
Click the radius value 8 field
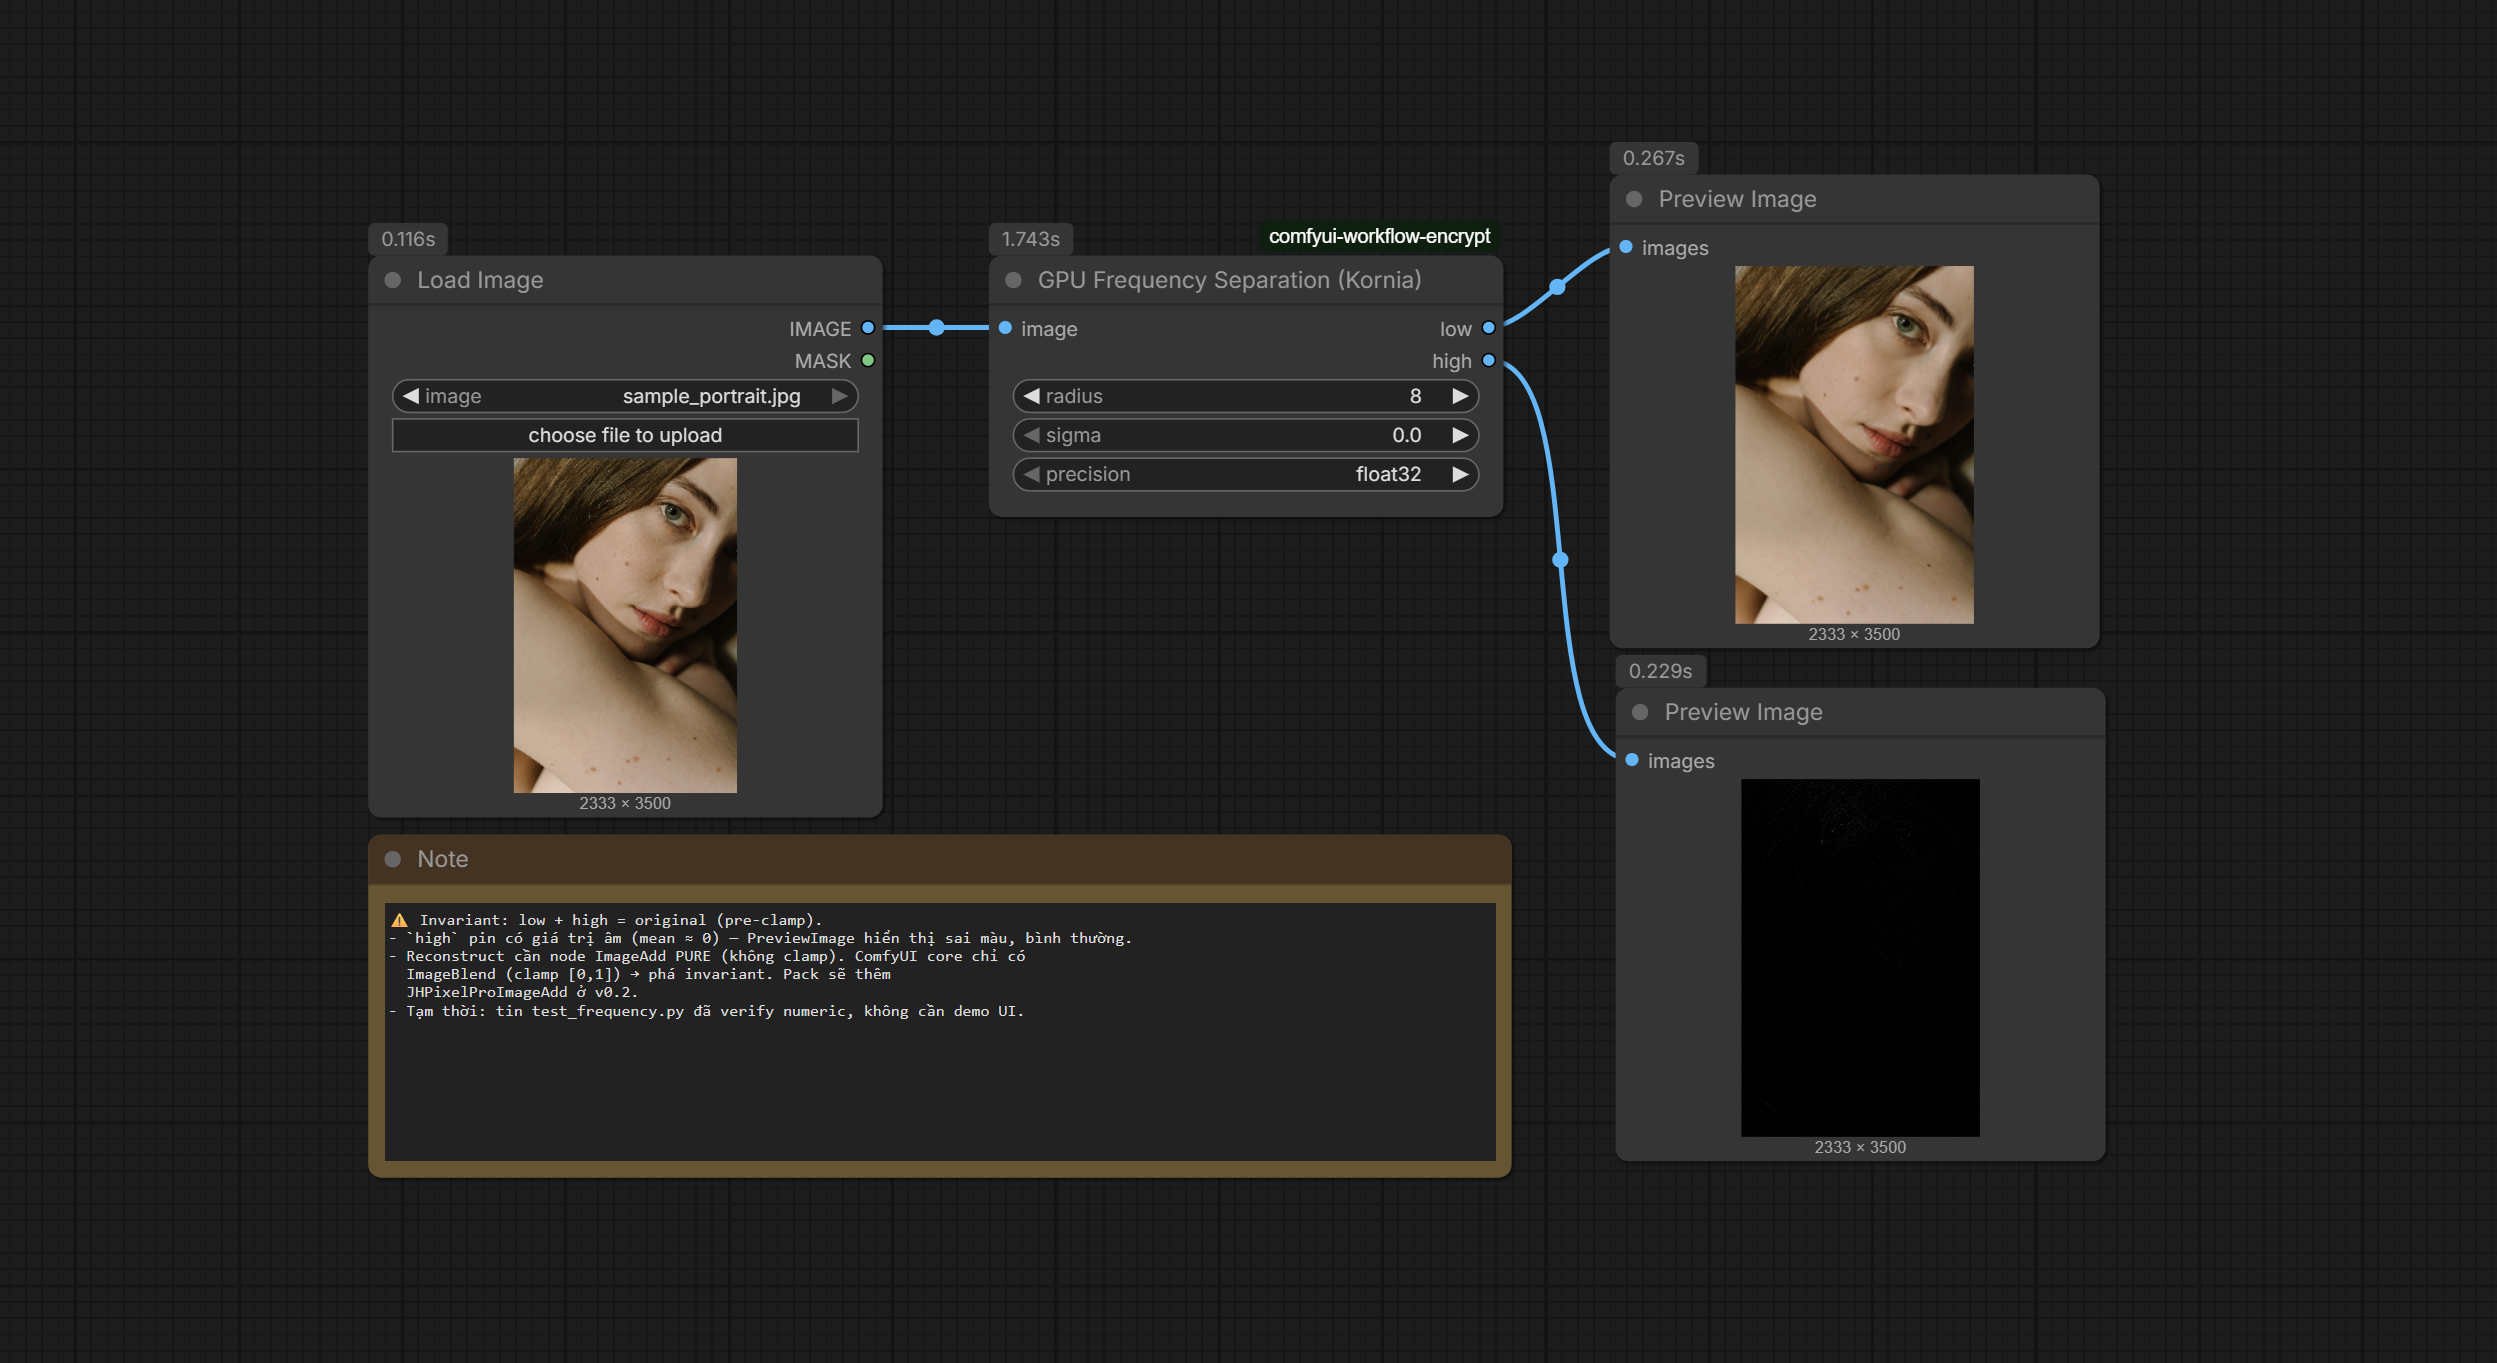[x=1246, y=396]
